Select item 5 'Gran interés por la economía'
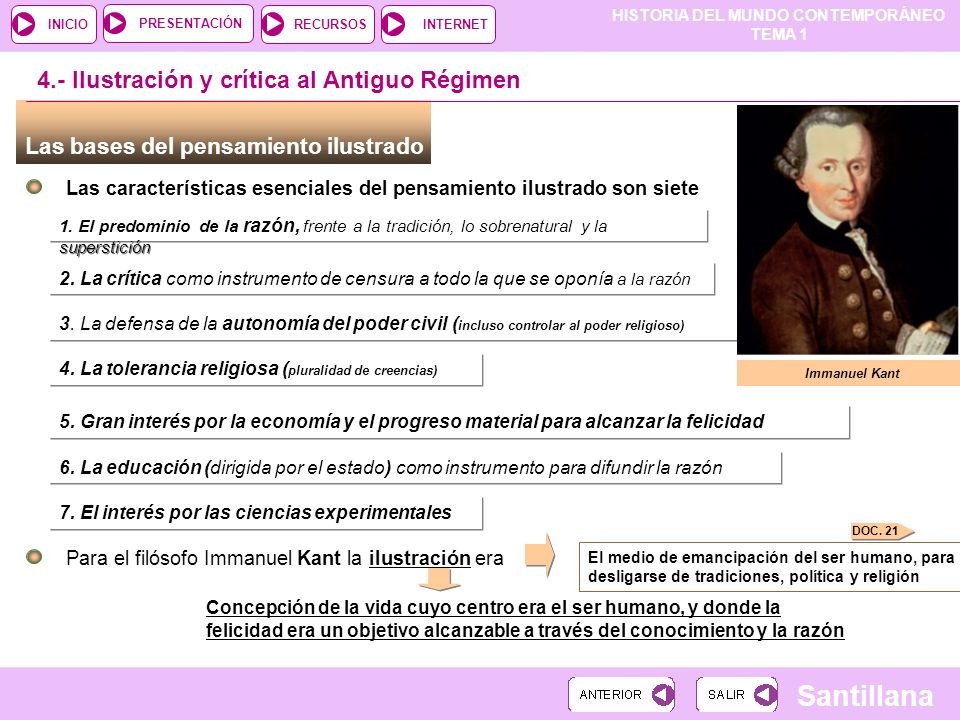This screenshot has height=720, width=960. click(x=450, y=422)
